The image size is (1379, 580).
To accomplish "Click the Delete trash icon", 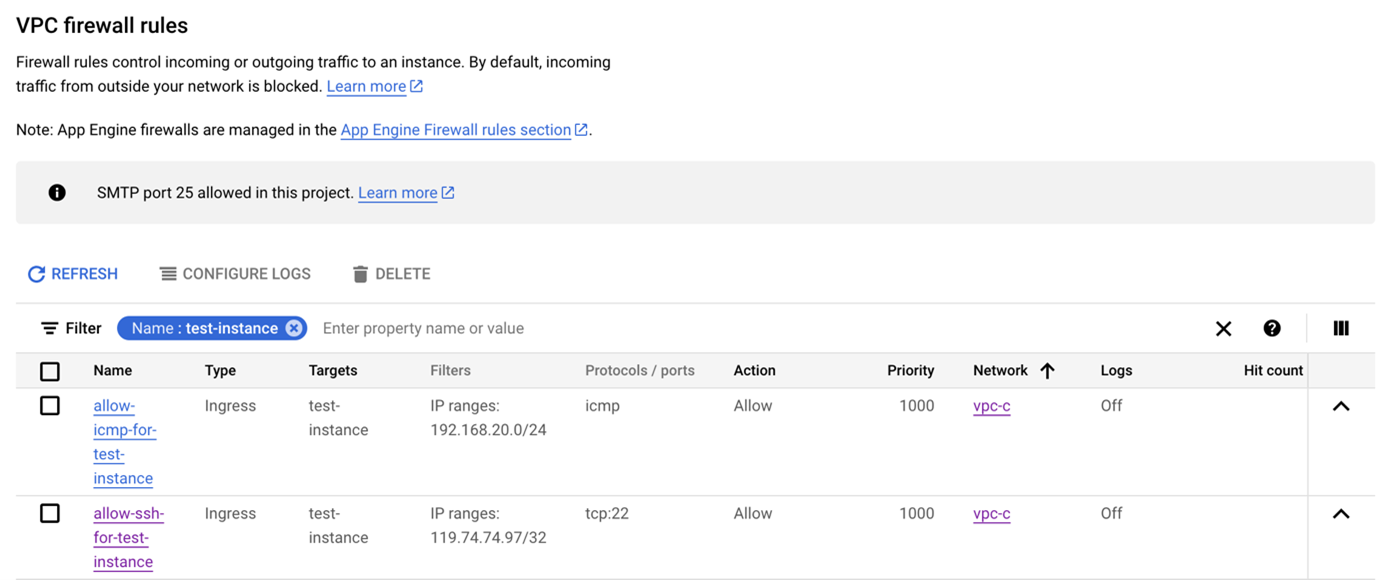I will [361, 274].
